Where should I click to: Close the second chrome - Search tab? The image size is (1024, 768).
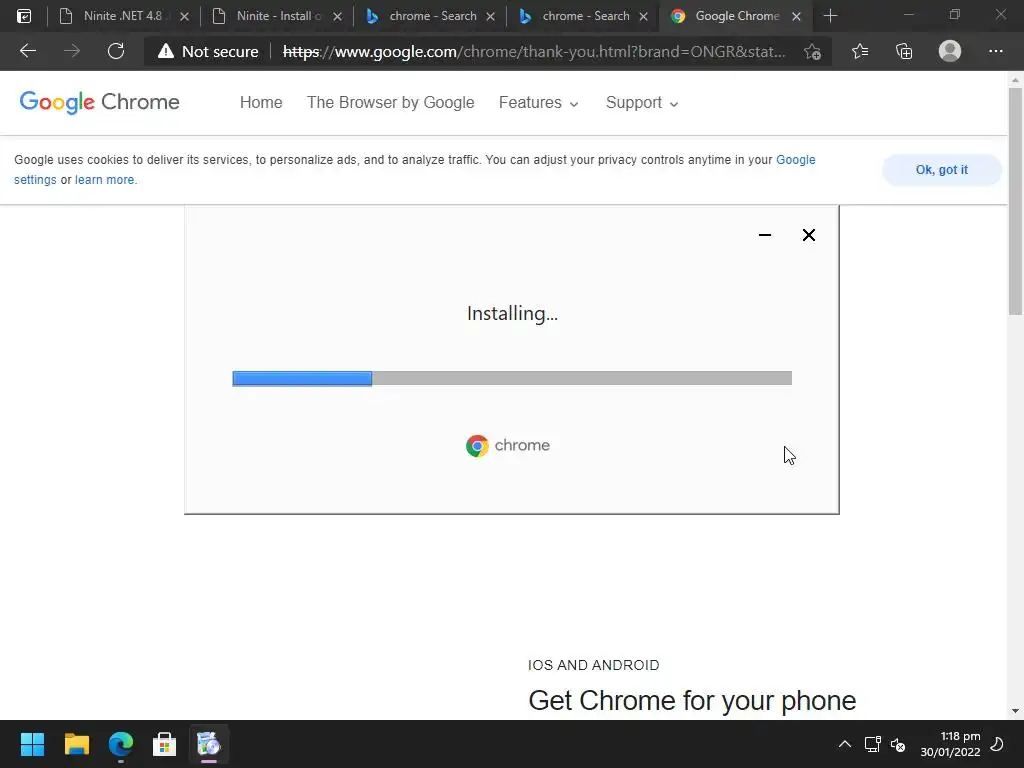[x=643, y=16]
